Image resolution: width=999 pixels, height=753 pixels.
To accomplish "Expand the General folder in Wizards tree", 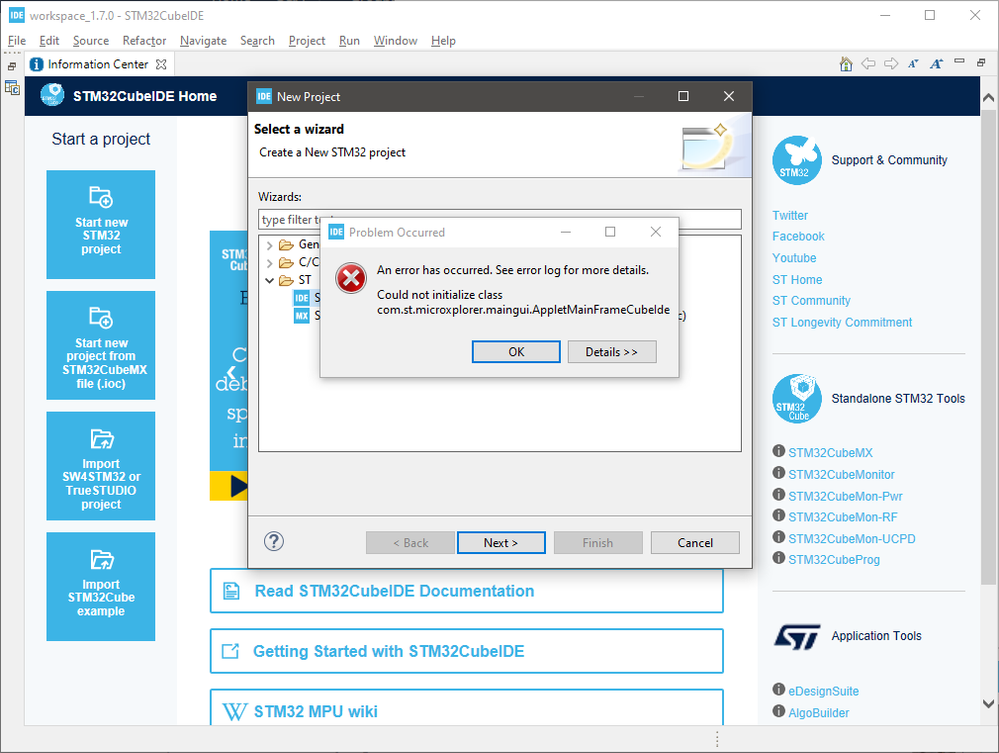I will coord(270,245).
